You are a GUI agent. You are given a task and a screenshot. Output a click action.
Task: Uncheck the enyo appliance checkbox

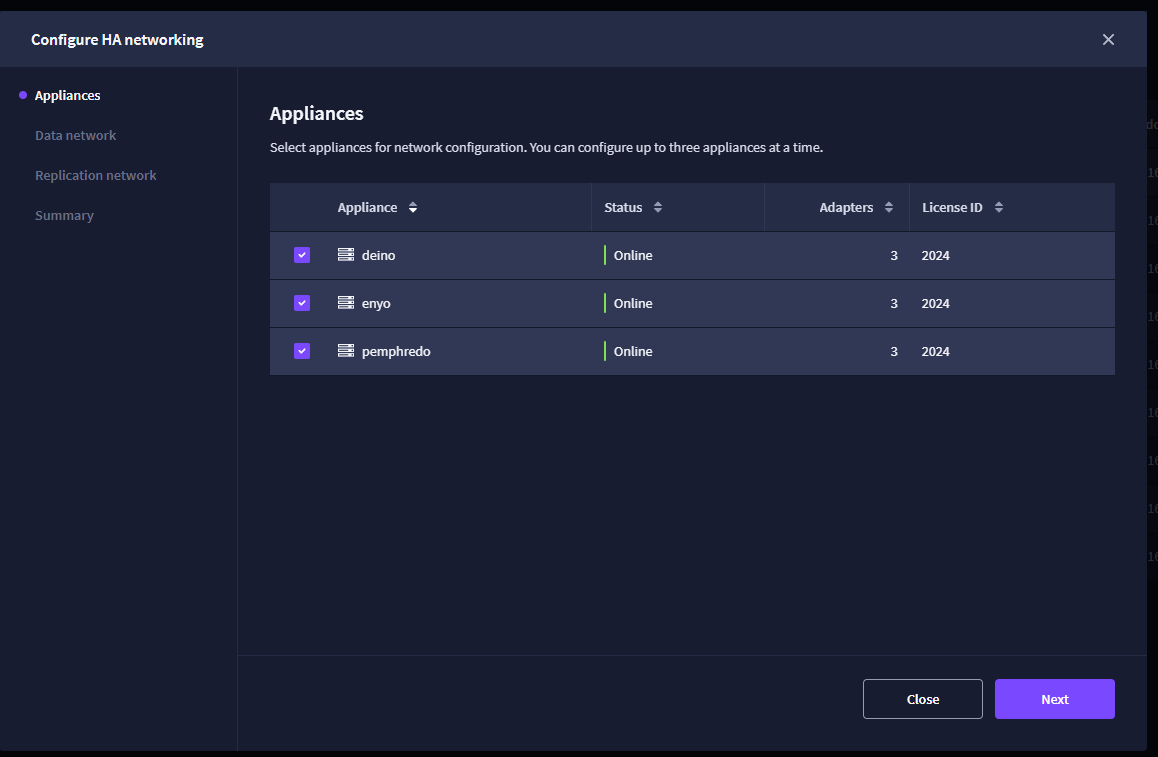pyautogui.click(x=302, y=303)
